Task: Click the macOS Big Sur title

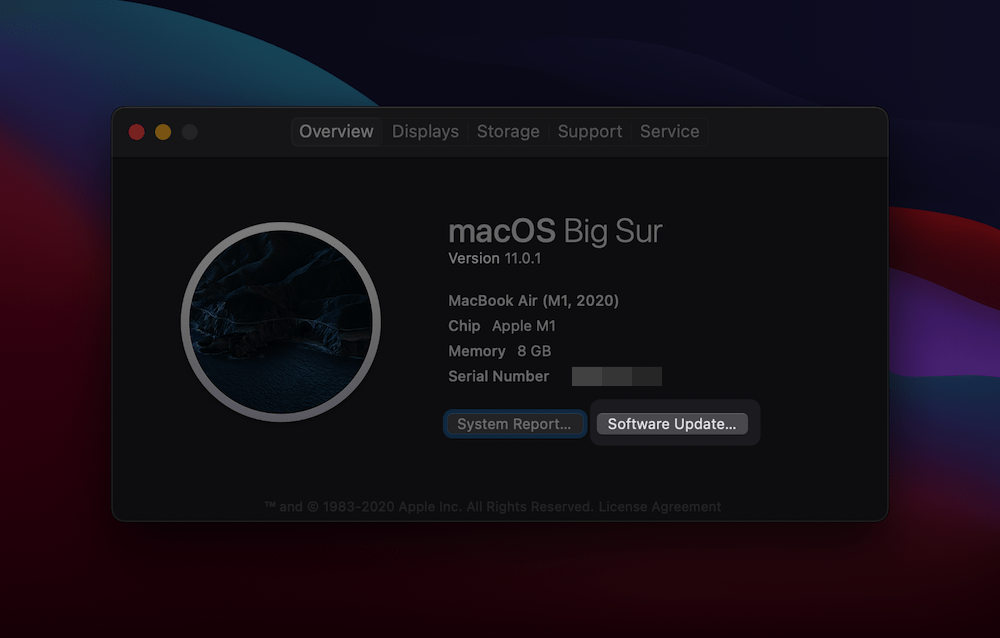Action: coord(555,231)
